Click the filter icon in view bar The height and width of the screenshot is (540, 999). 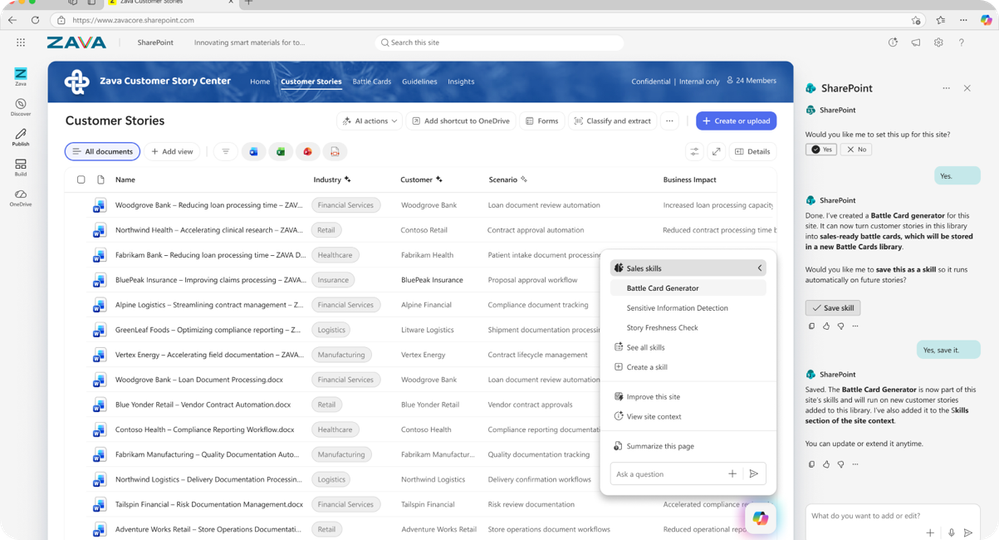coord(226,152)
